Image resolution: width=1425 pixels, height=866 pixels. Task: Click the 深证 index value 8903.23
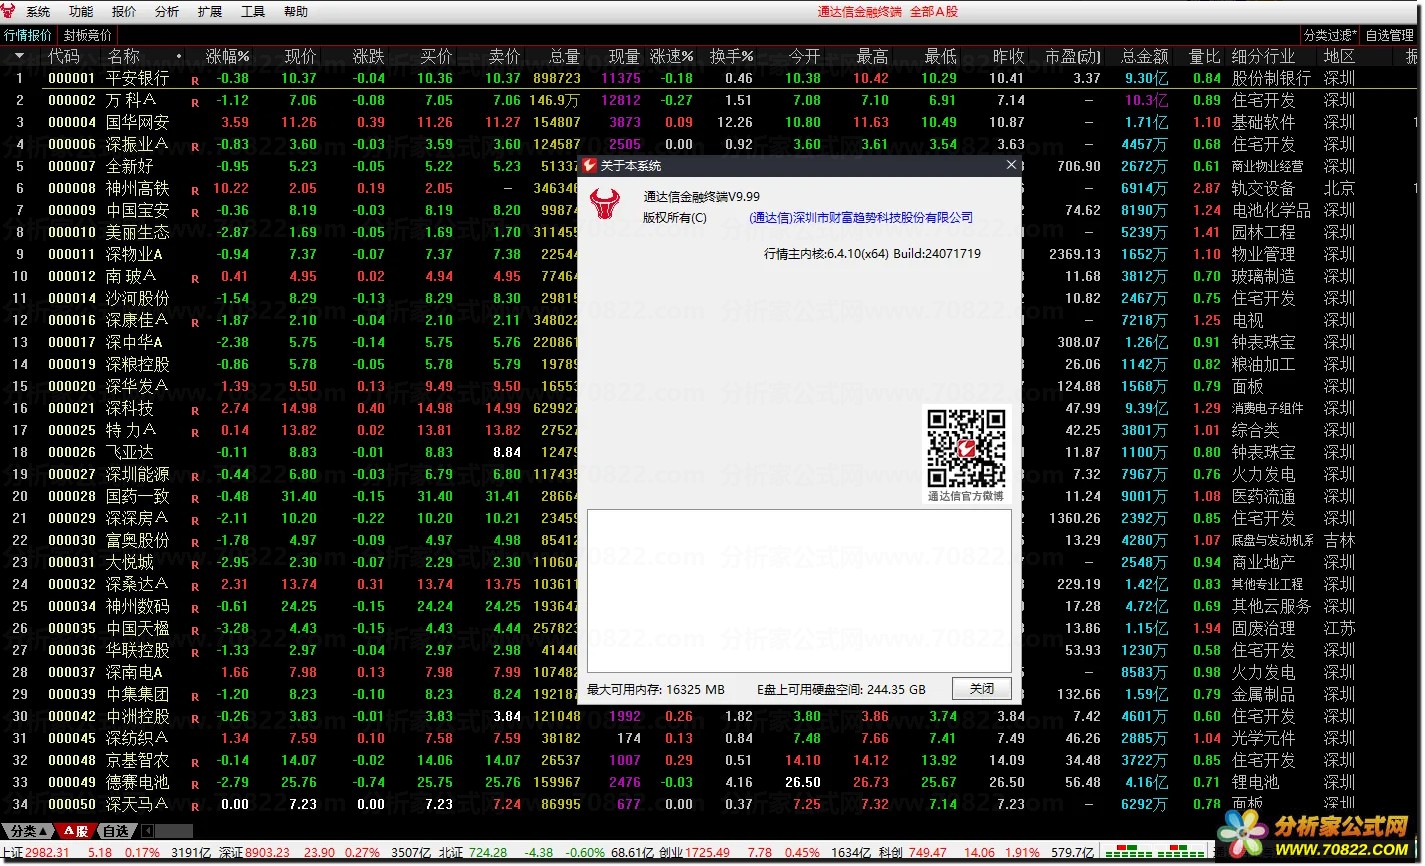coord(268,852)
